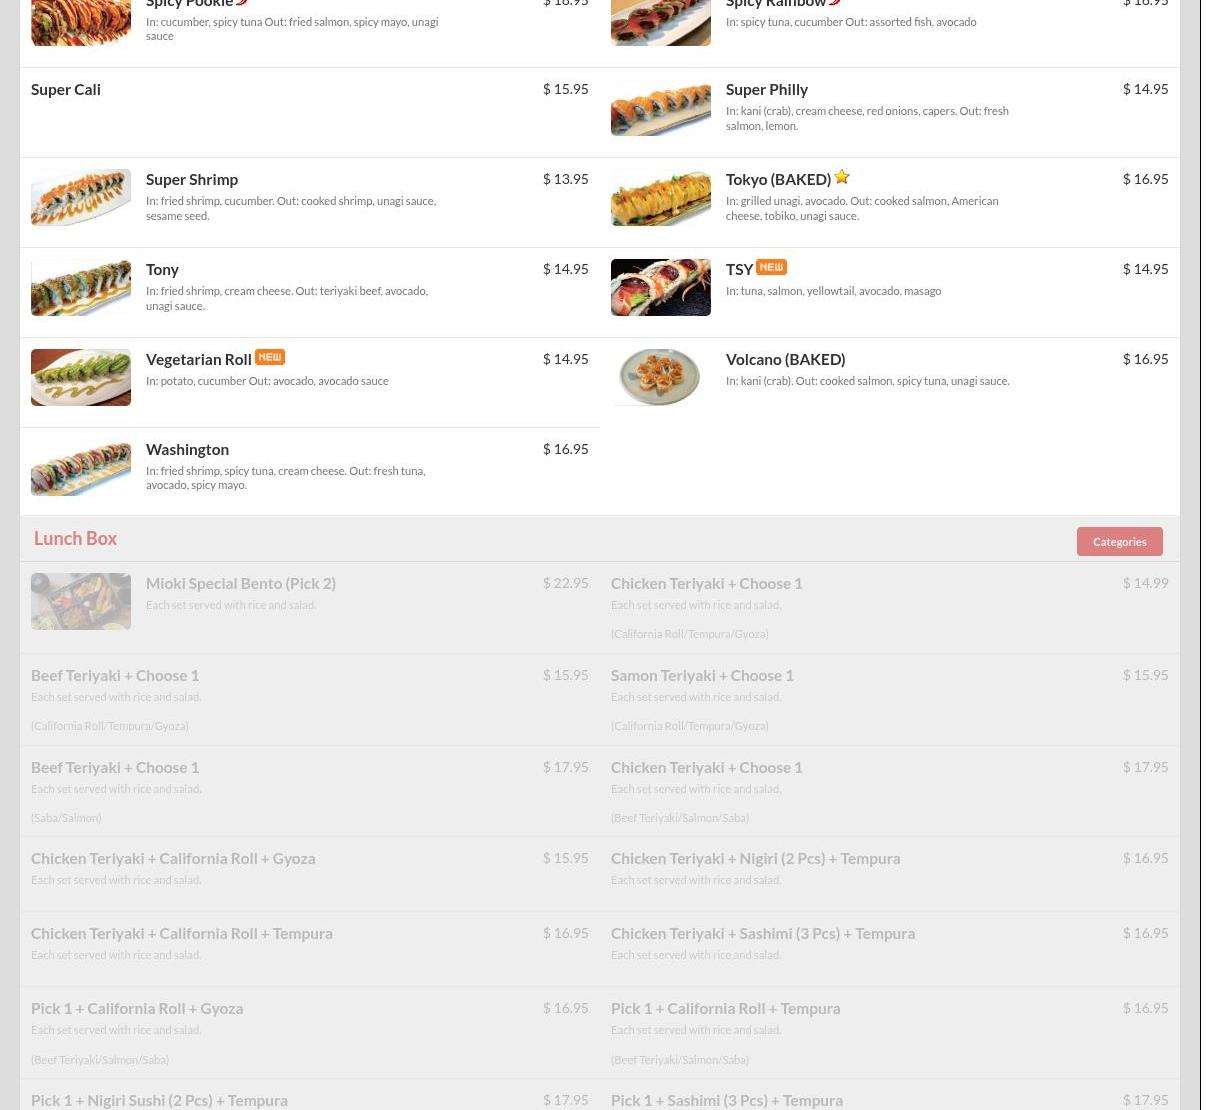This screenshot has height=1110, width=1210.
Task: Open the Washington roll image
Action: (x=81, y=467)
